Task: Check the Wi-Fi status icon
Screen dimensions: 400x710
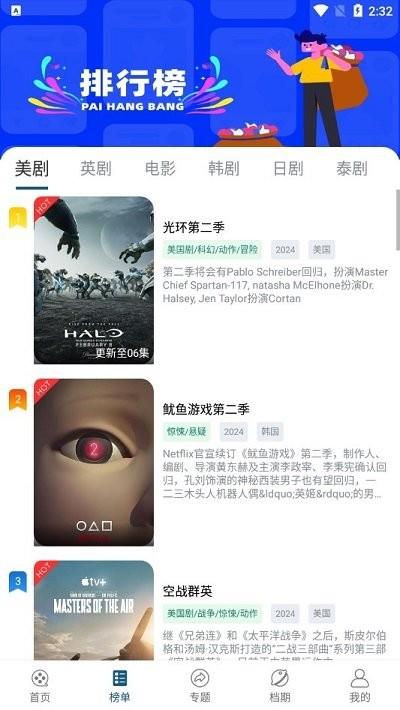Action: point(320,10)
